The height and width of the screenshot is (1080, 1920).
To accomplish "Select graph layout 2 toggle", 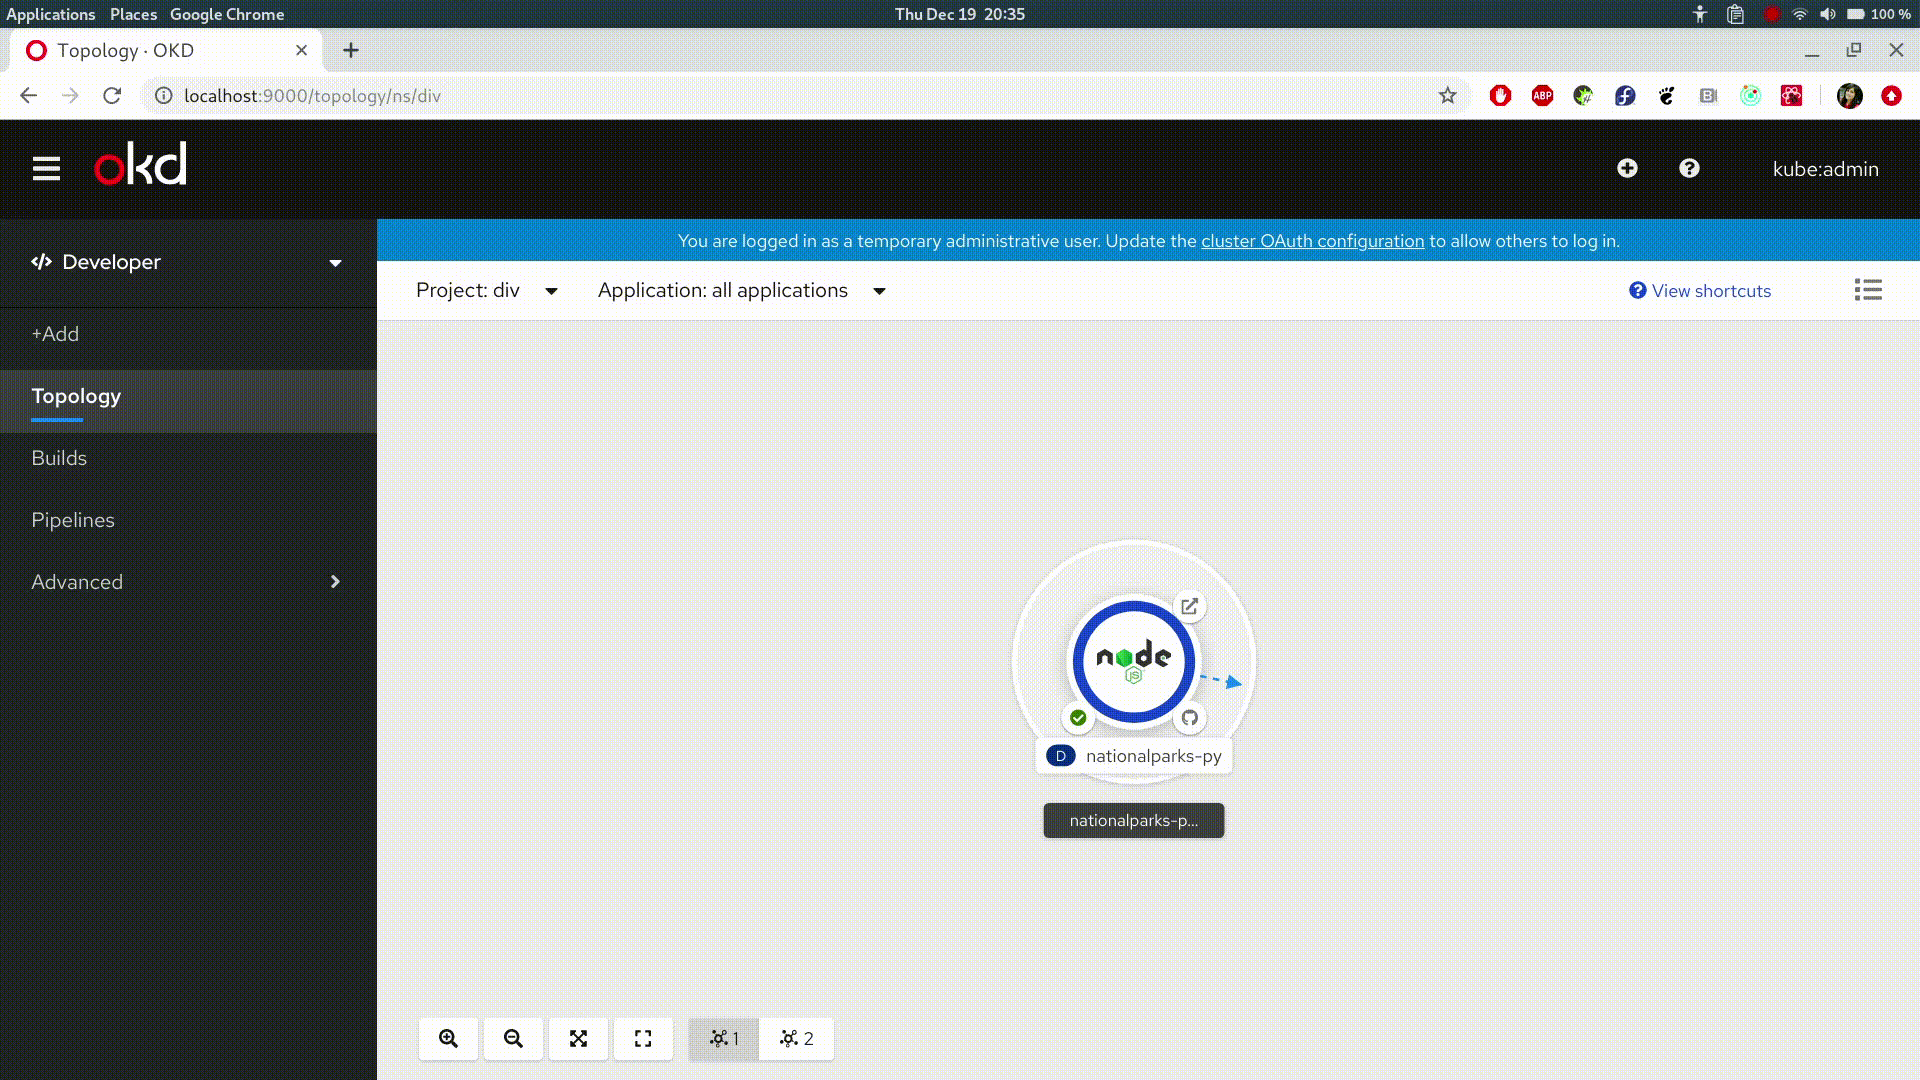I will [x=797, y=1039].
